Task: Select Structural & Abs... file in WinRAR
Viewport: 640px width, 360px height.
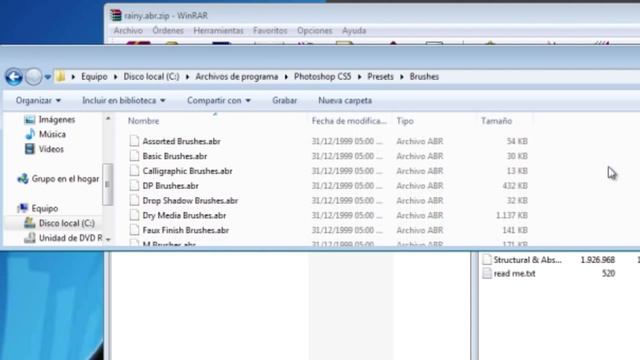Action: point(527,260)
